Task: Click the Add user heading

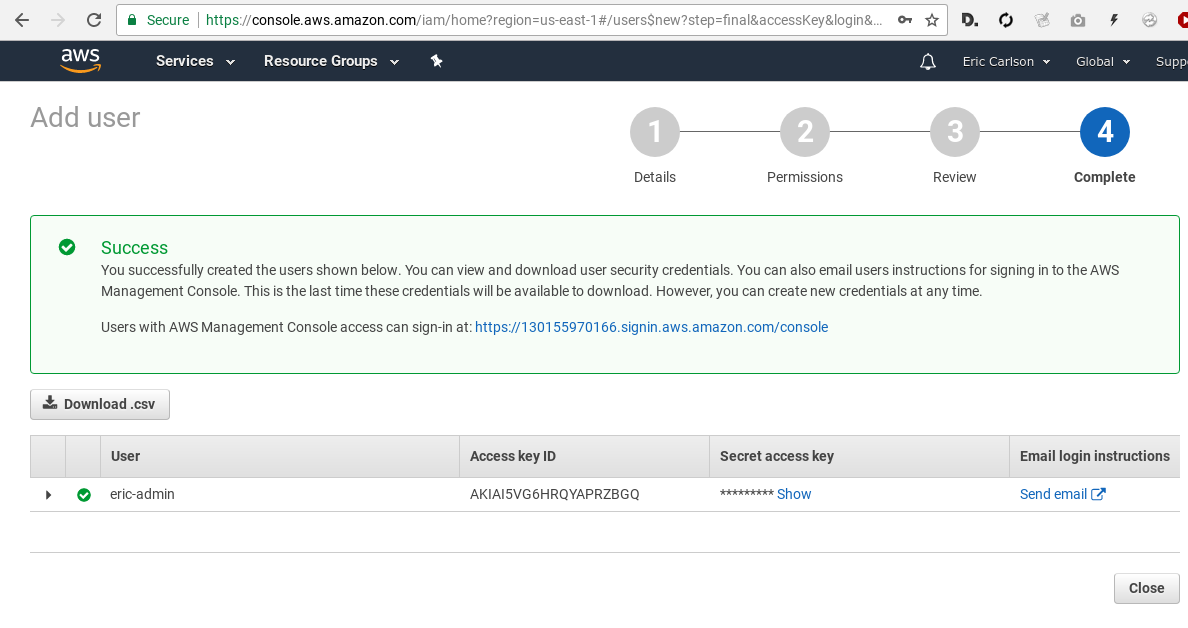Action: coord(86,118)
